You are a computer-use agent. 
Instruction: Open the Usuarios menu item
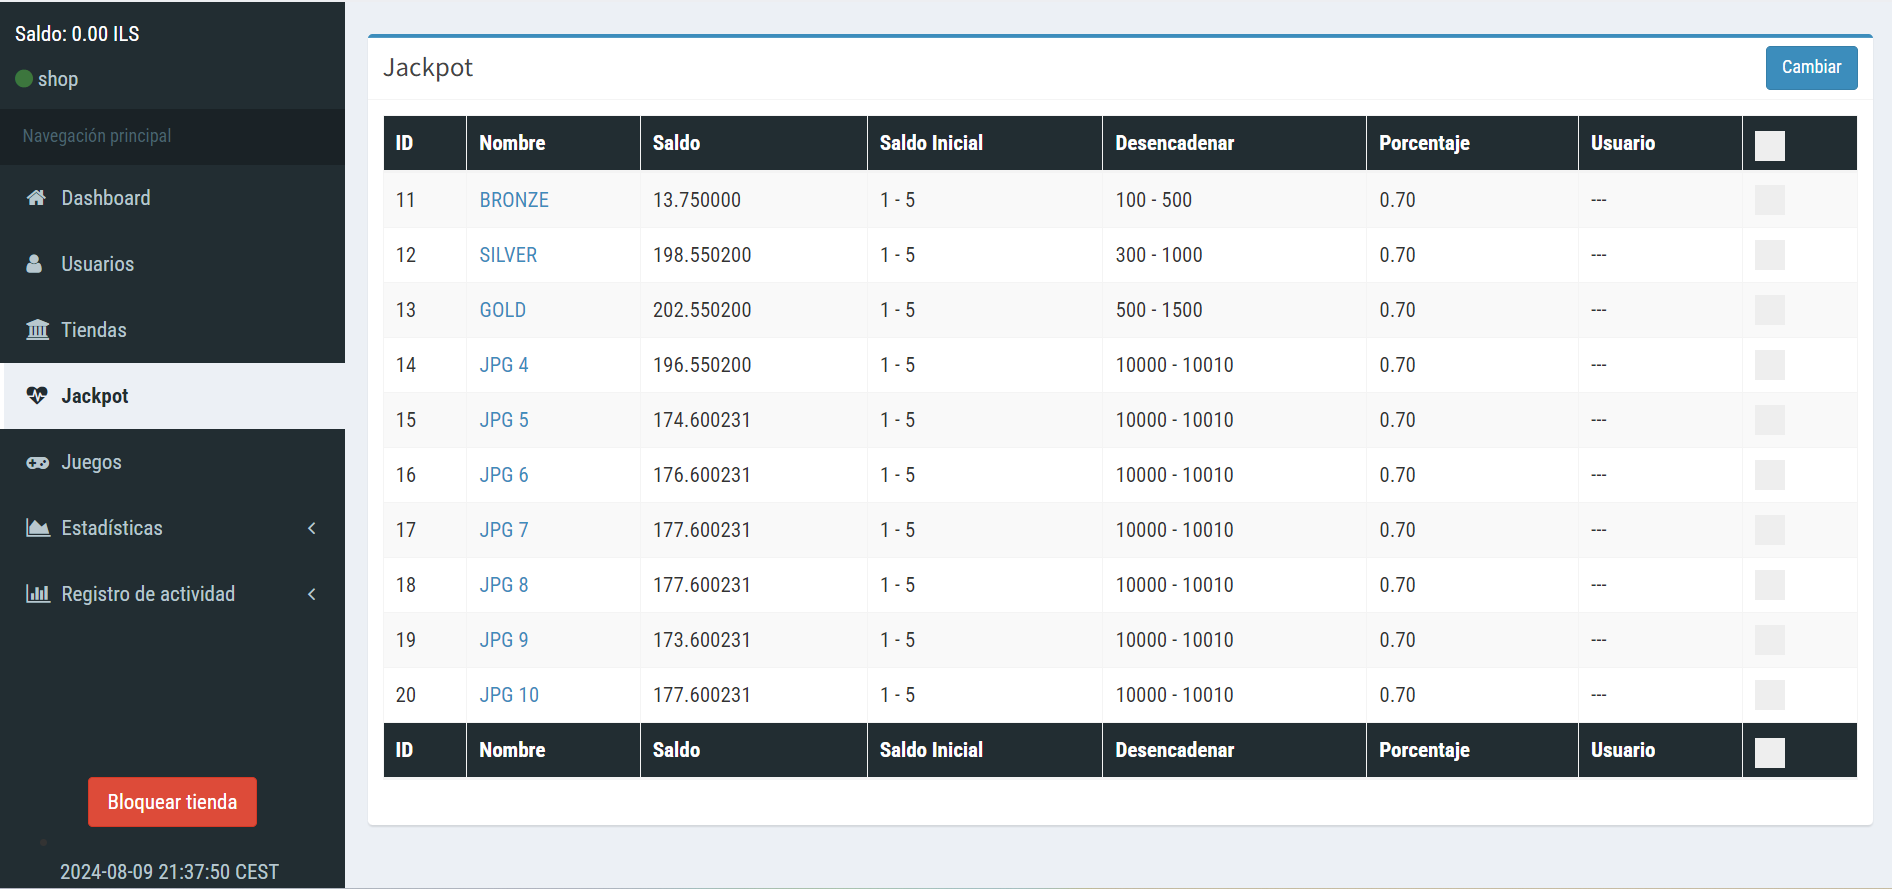click(x=172, y=264)
